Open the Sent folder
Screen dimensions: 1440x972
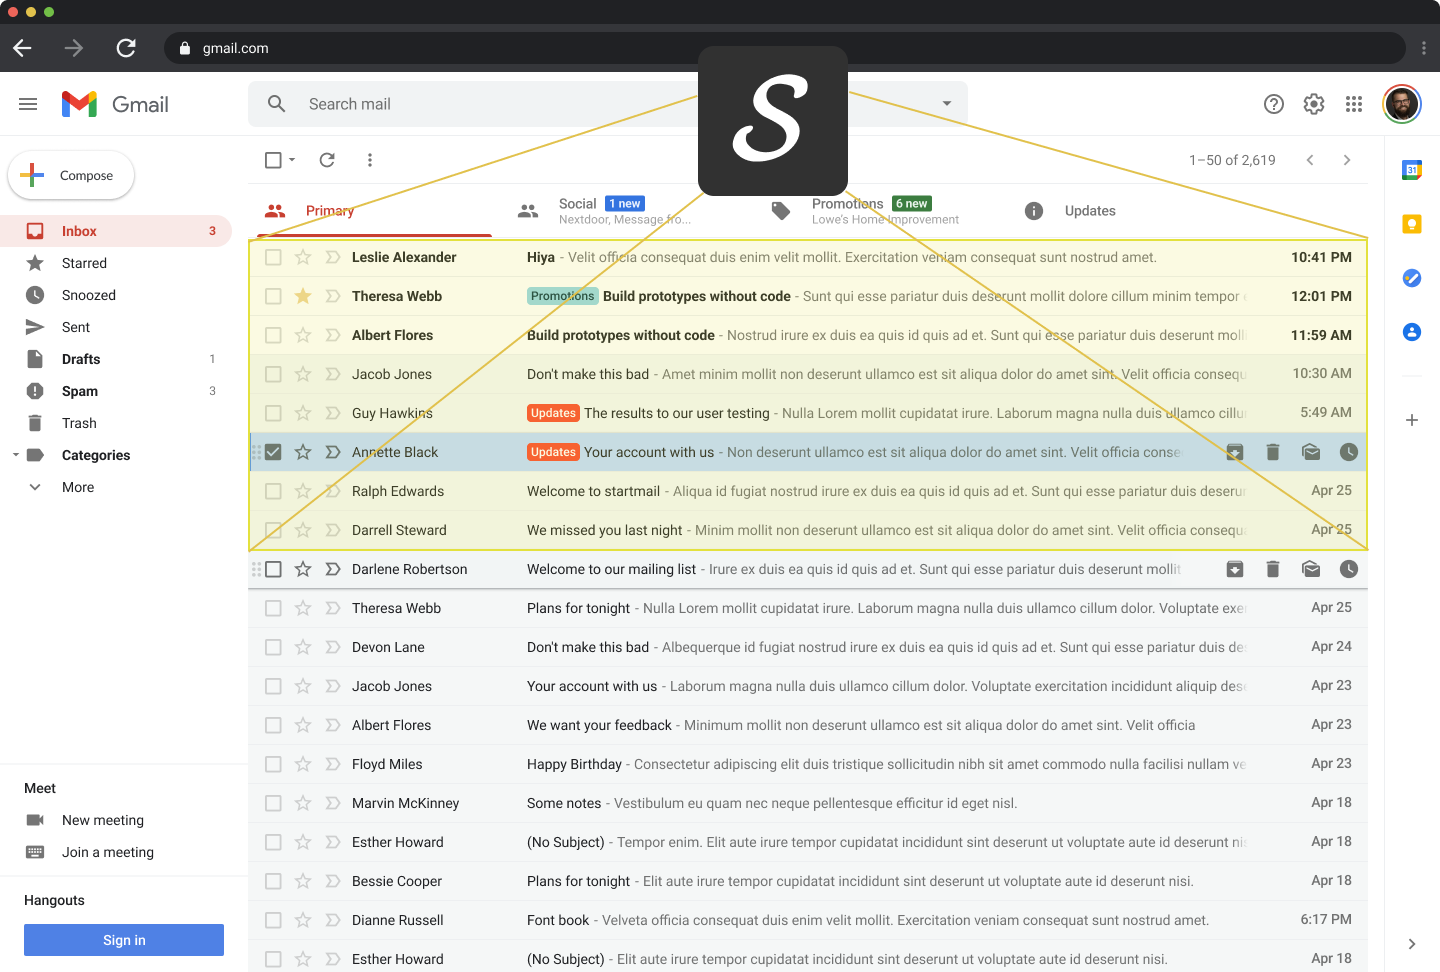click(x=116, y=327)
